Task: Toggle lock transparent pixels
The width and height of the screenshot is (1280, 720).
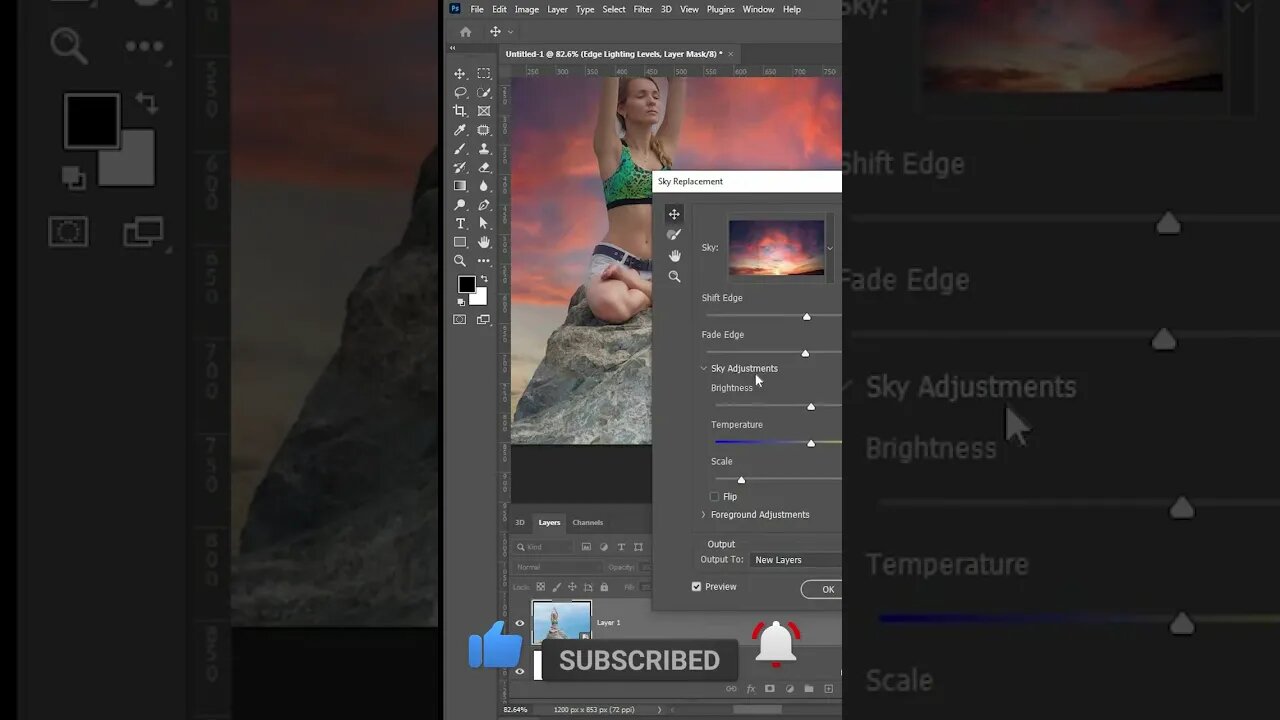Action: click(x=540, y=587)
